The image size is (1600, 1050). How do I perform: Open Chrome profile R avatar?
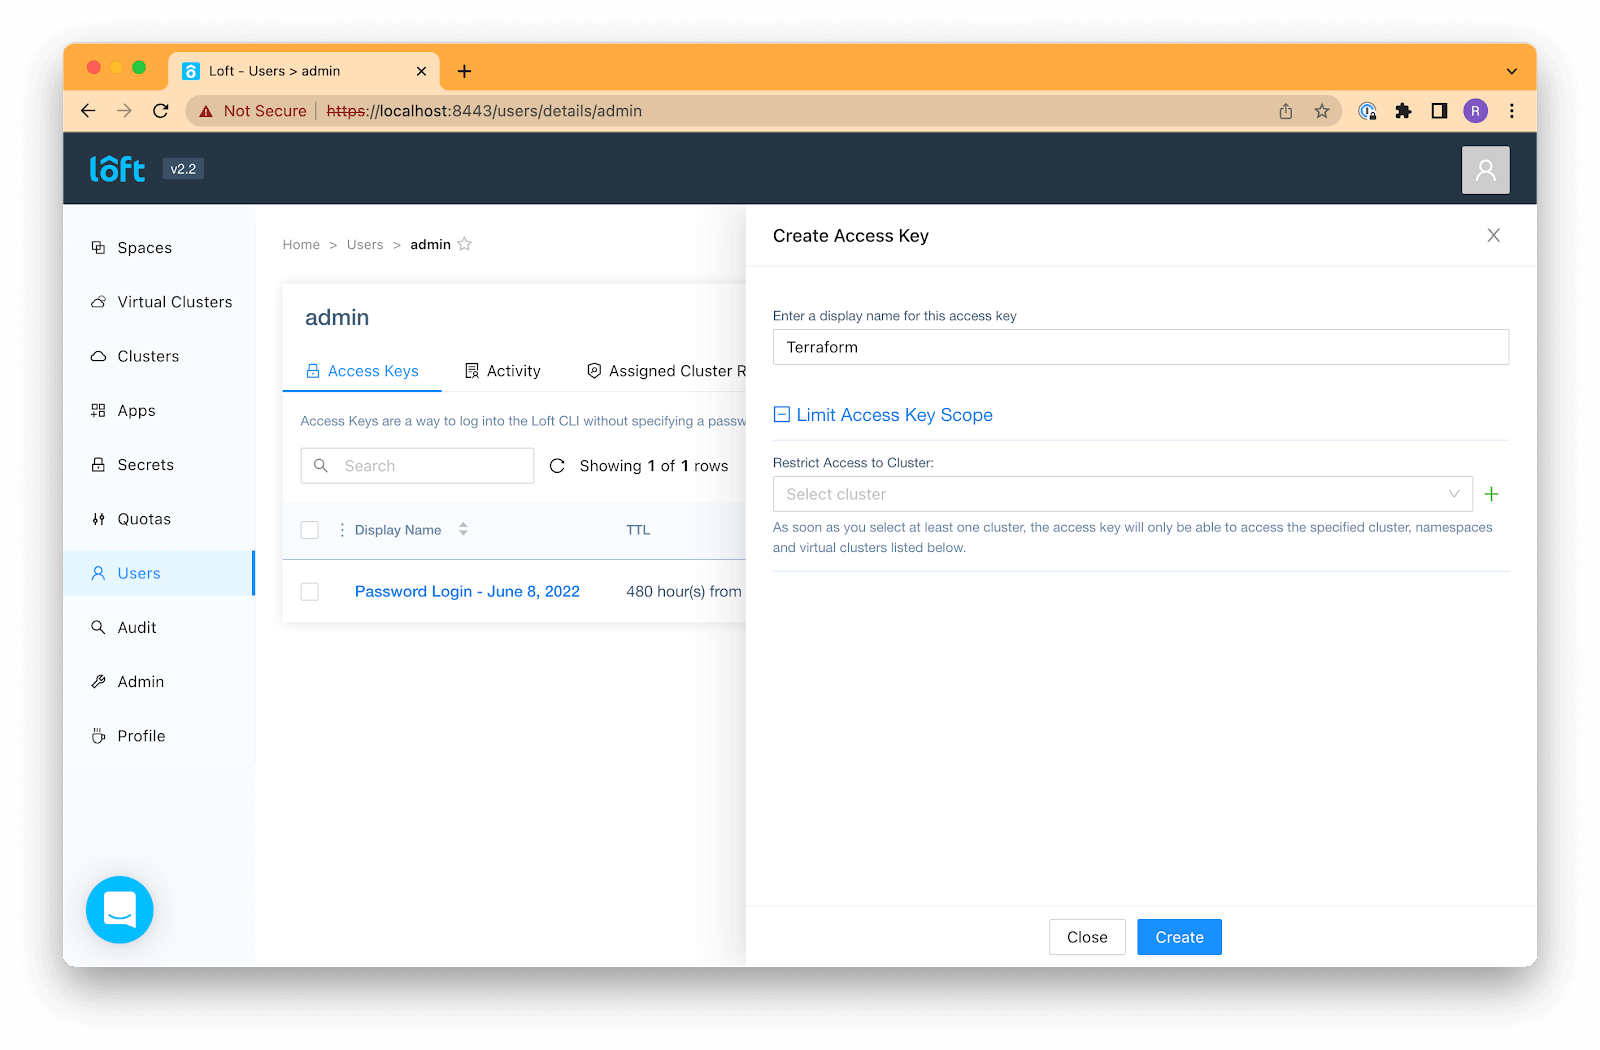(x=1475, y=111)
